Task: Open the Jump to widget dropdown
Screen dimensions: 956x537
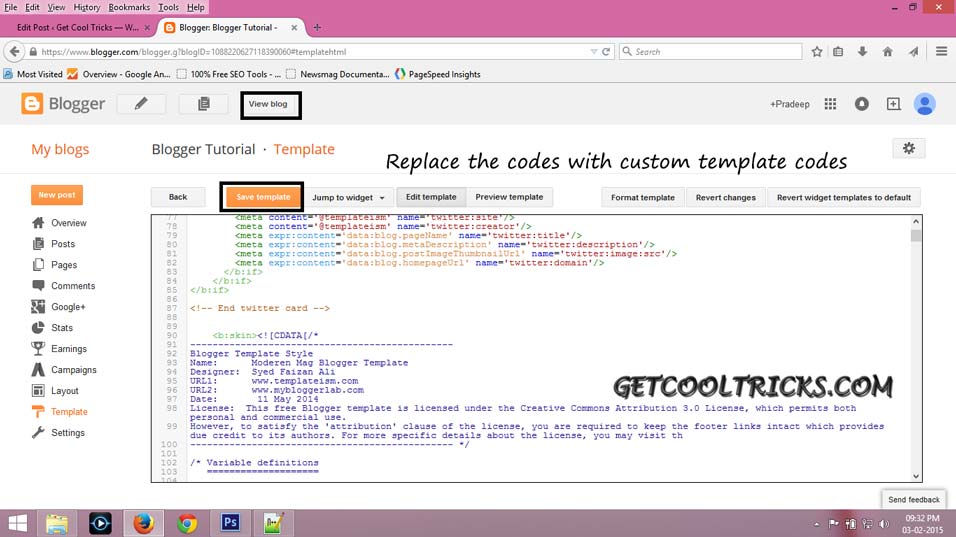Action: click(348, 197)
